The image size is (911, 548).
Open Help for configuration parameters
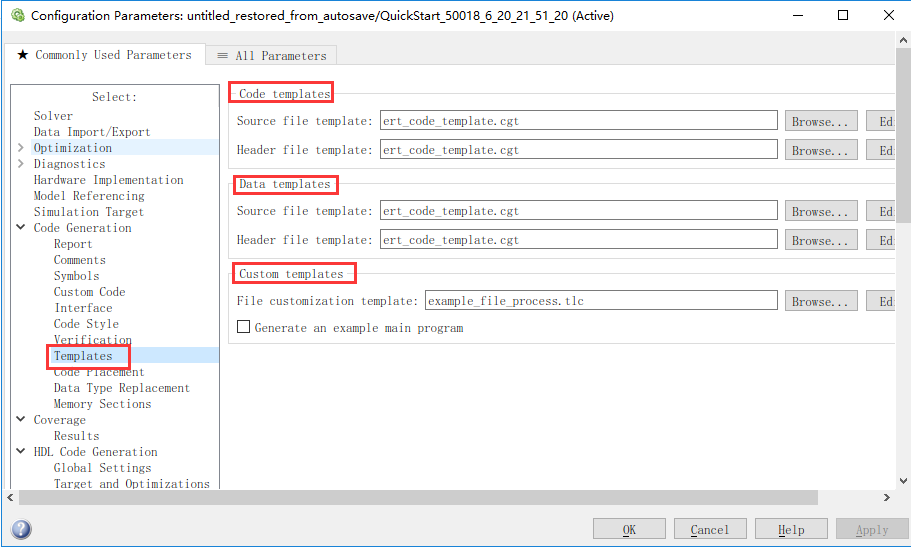(791, 529)
